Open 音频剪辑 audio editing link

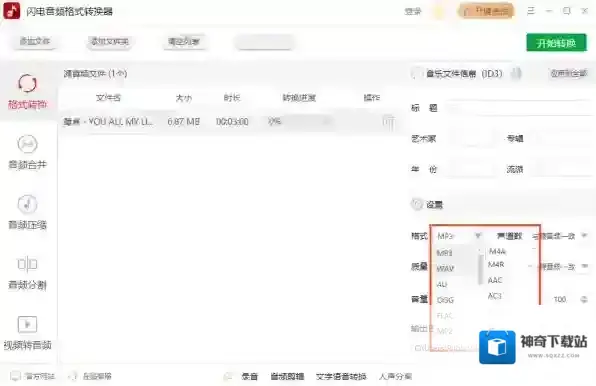287,377
